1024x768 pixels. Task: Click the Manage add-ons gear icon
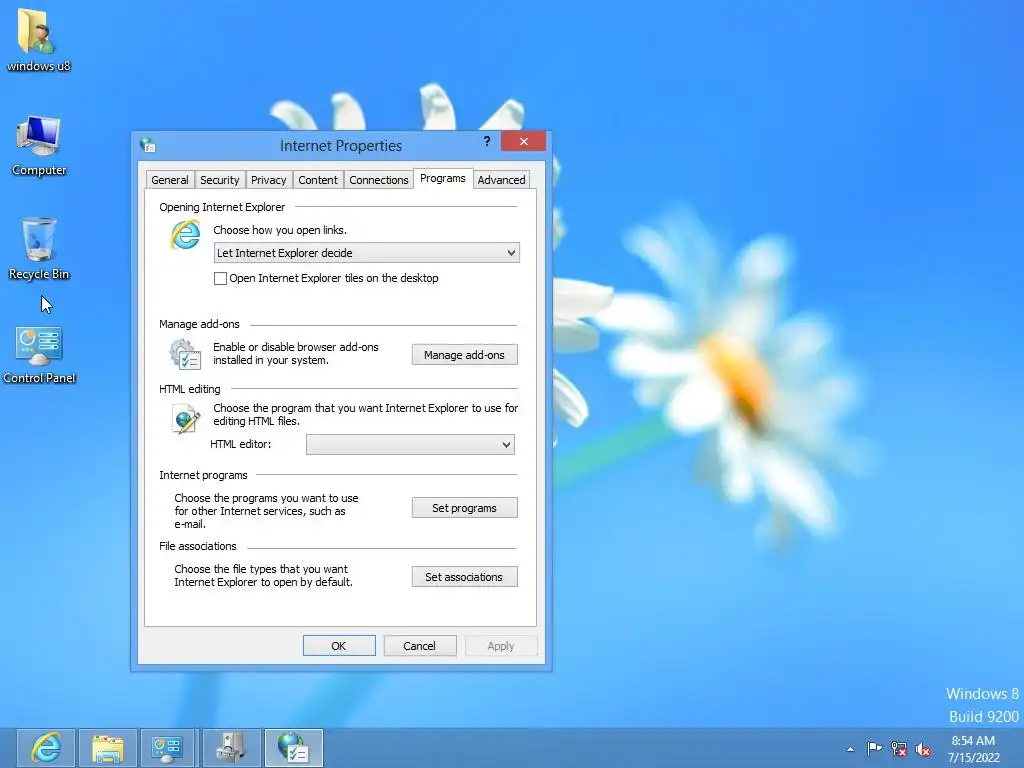pyautogui.click(x=185, y=354)
